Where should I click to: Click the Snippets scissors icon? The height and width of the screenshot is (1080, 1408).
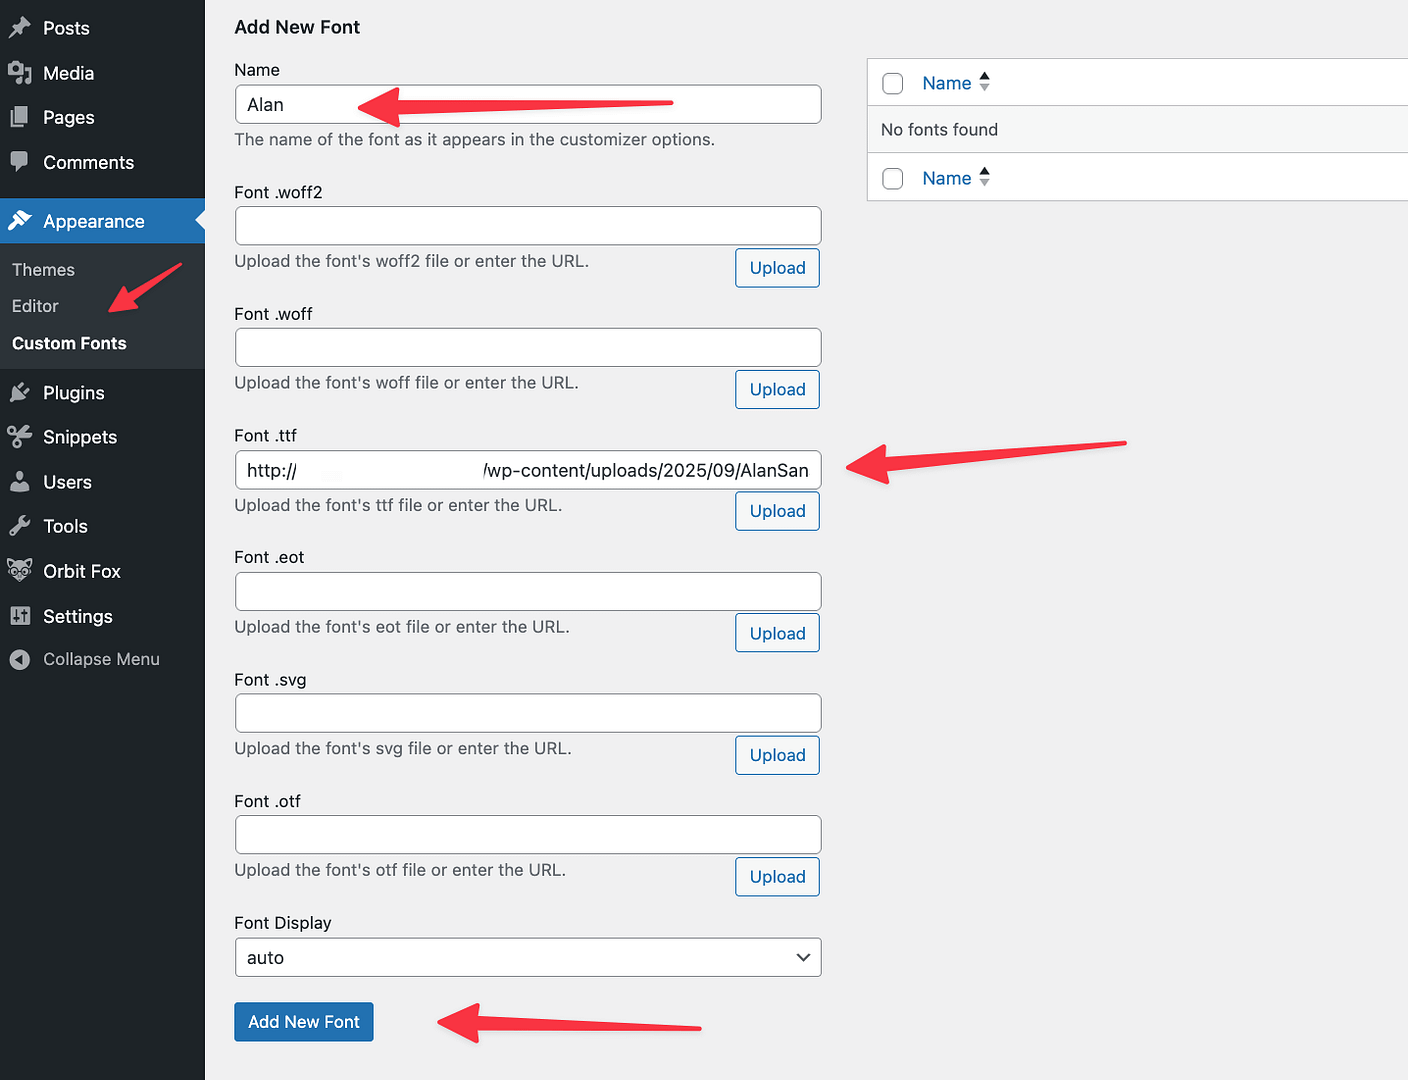(x=20, y=437)
